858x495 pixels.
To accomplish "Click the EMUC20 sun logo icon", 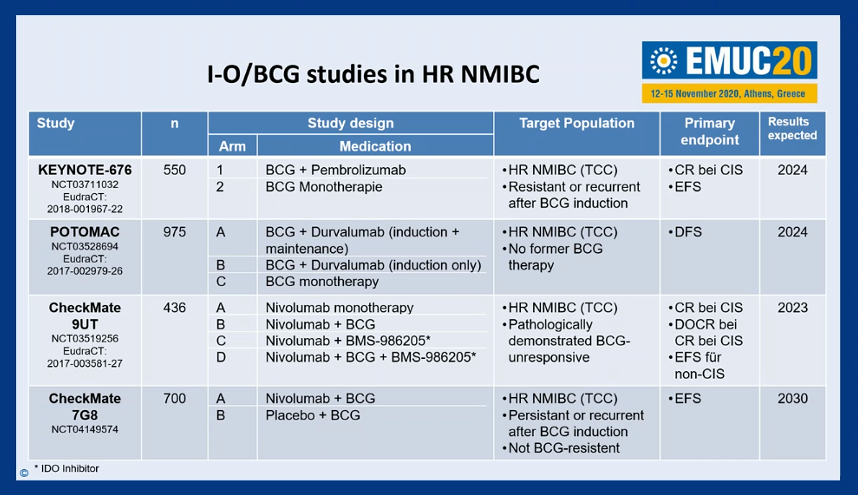I will (x=663, y=60).
